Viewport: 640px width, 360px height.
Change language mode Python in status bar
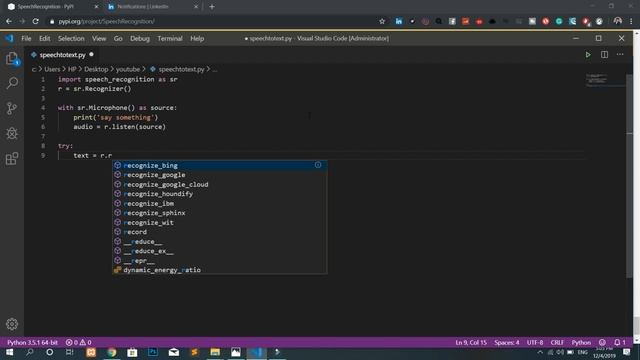pyautogui.click(x=581, y=342)
